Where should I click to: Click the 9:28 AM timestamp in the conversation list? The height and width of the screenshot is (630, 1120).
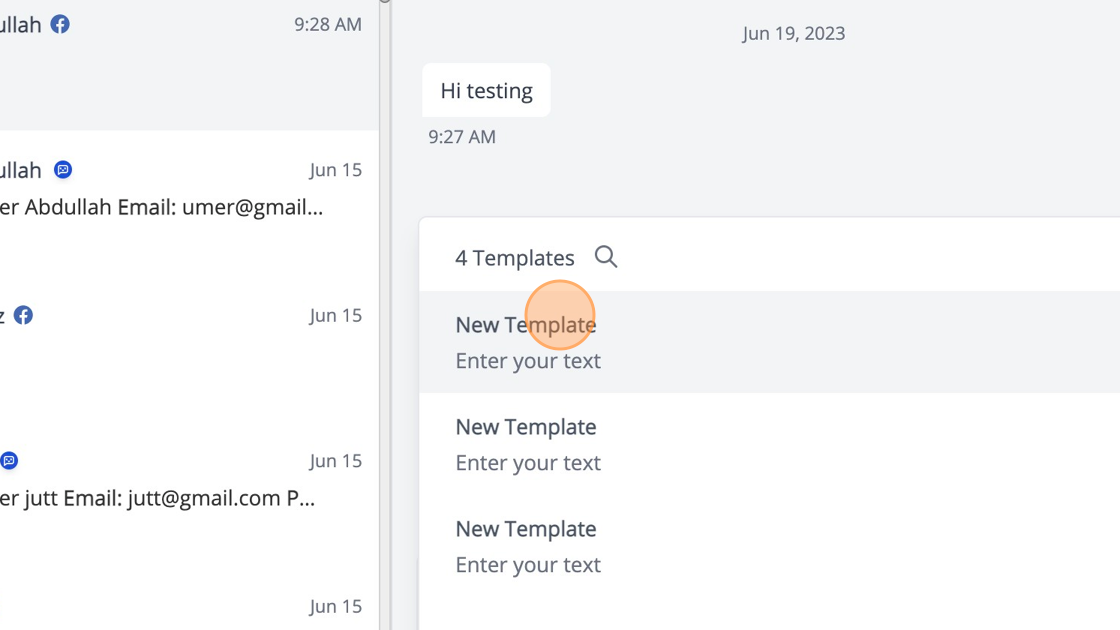point(328,25)
